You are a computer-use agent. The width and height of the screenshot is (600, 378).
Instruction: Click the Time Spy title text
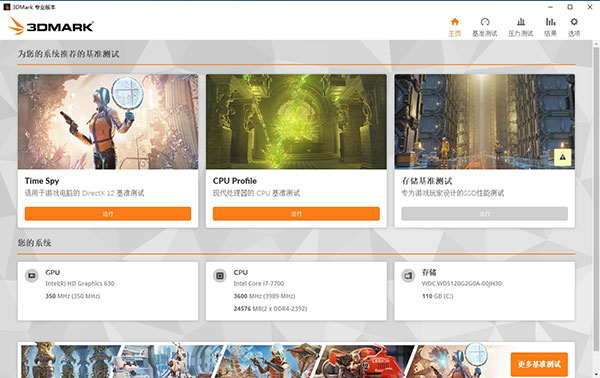[42, 181]
